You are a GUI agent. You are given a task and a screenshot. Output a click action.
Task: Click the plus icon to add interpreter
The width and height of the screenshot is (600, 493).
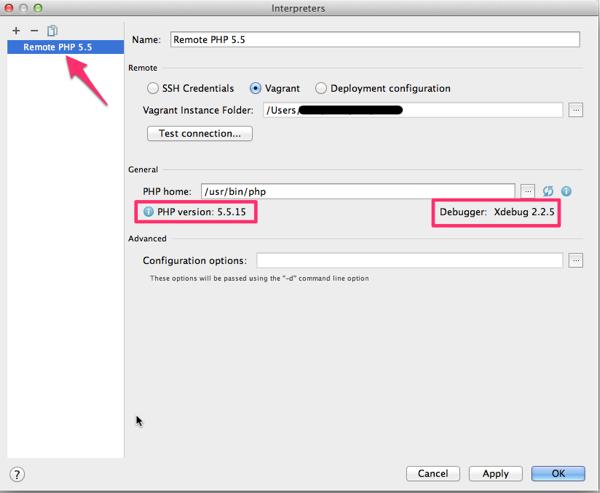[x=16, y=31]
